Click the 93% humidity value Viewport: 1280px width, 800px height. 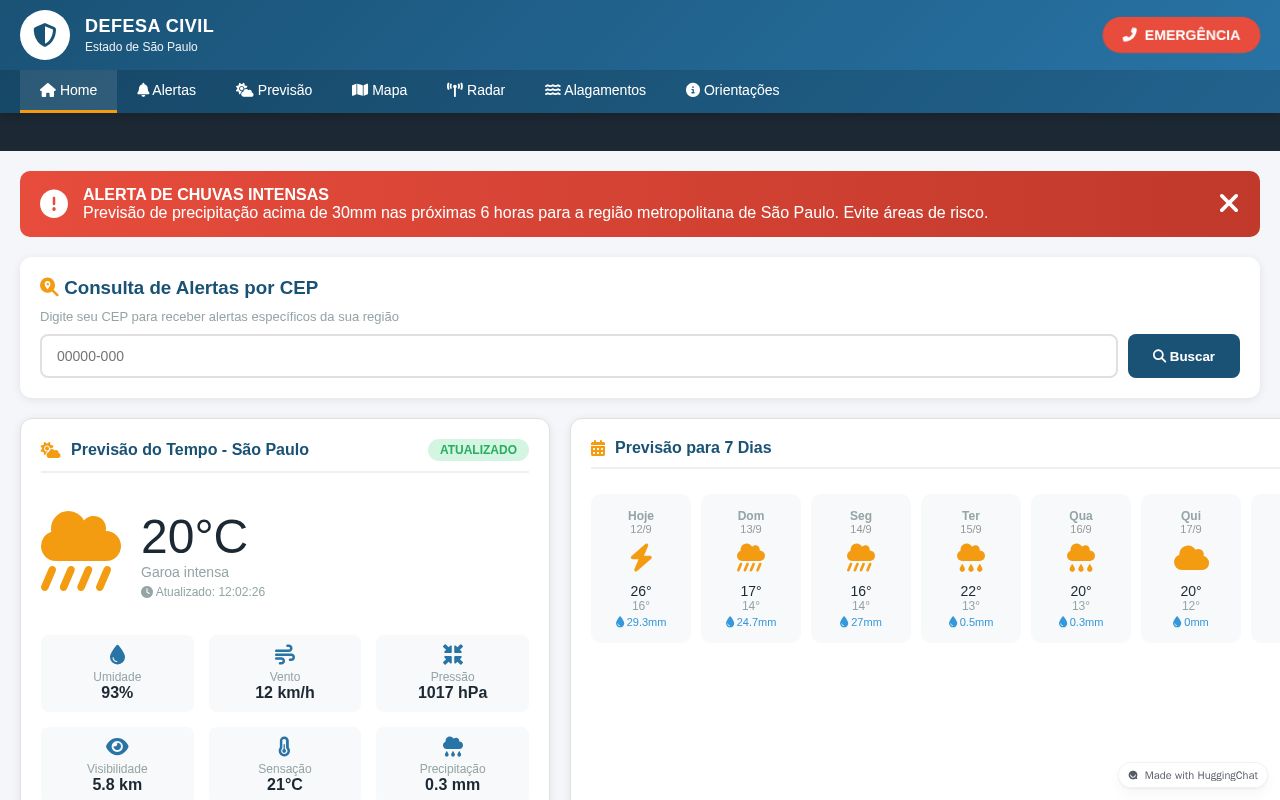tap(117, 693)
